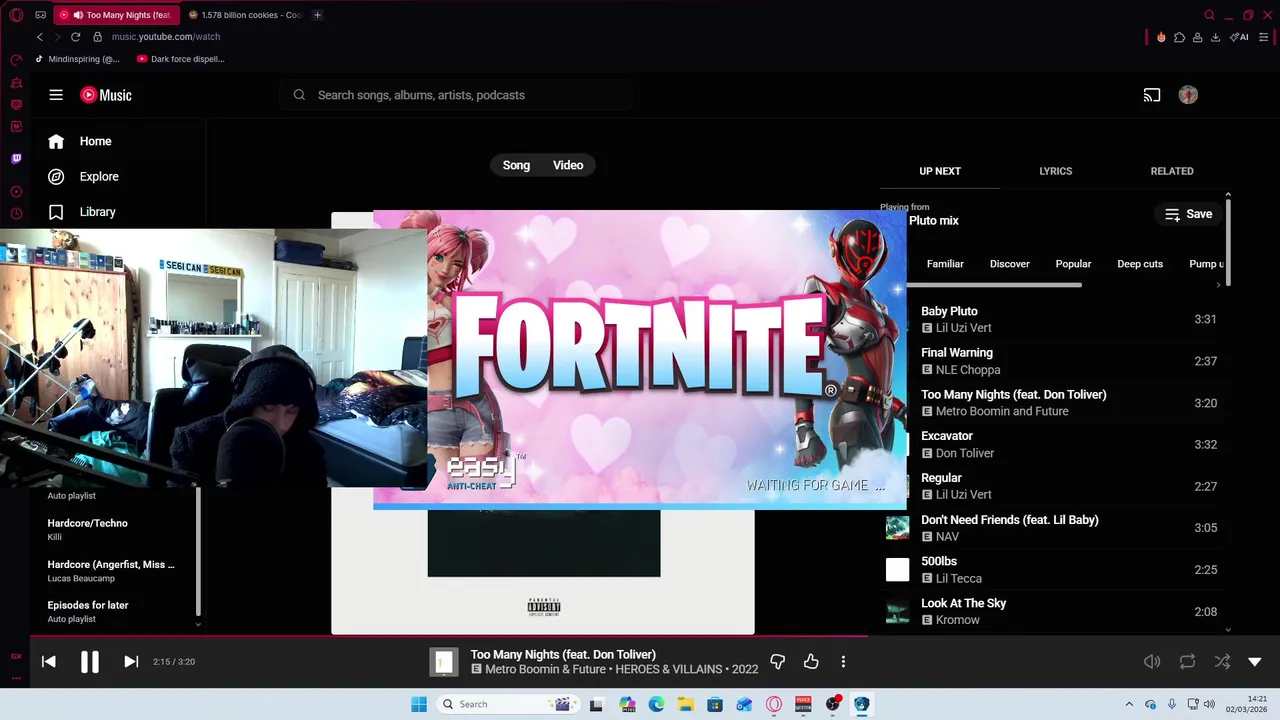Viewport: 1280px width, 720px height.
Task: Open the account profile avatar
Action: pyautogui.click(x=1188, y=95)
